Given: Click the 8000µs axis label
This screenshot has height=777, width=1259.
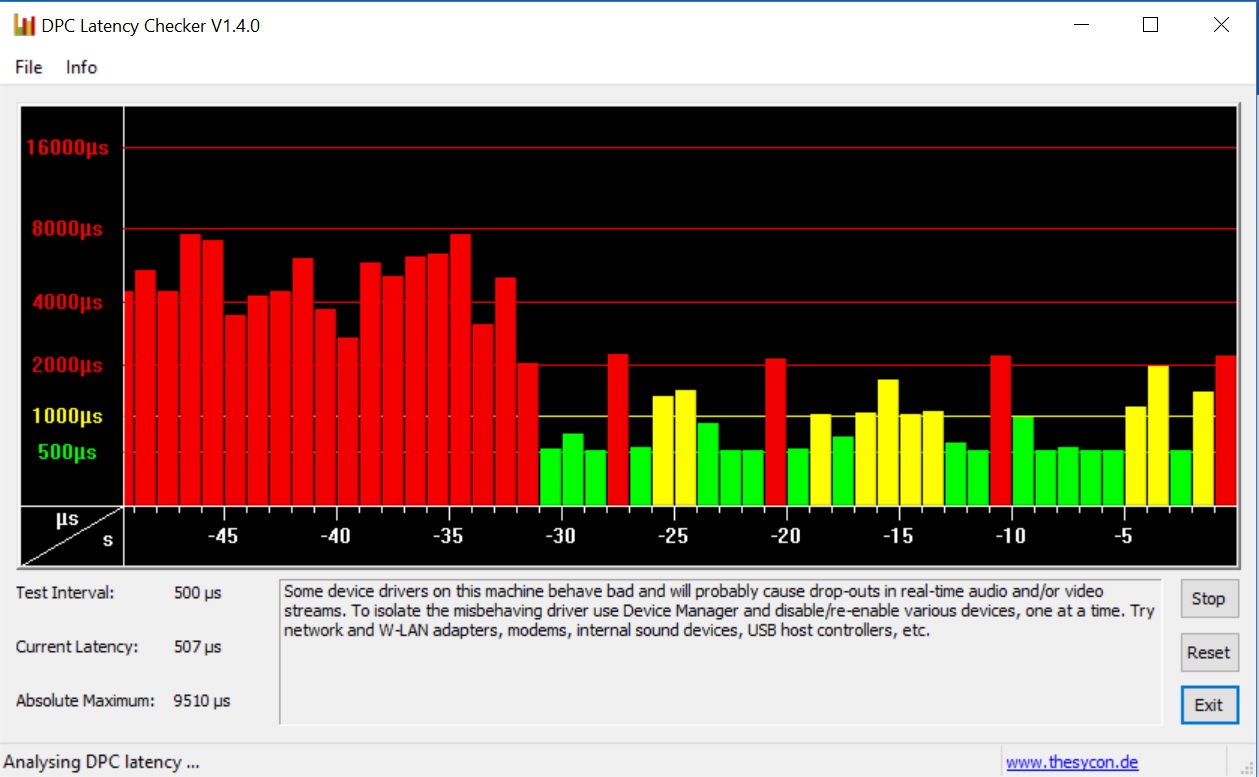Looking at the screenshot, I should point(67,229).
